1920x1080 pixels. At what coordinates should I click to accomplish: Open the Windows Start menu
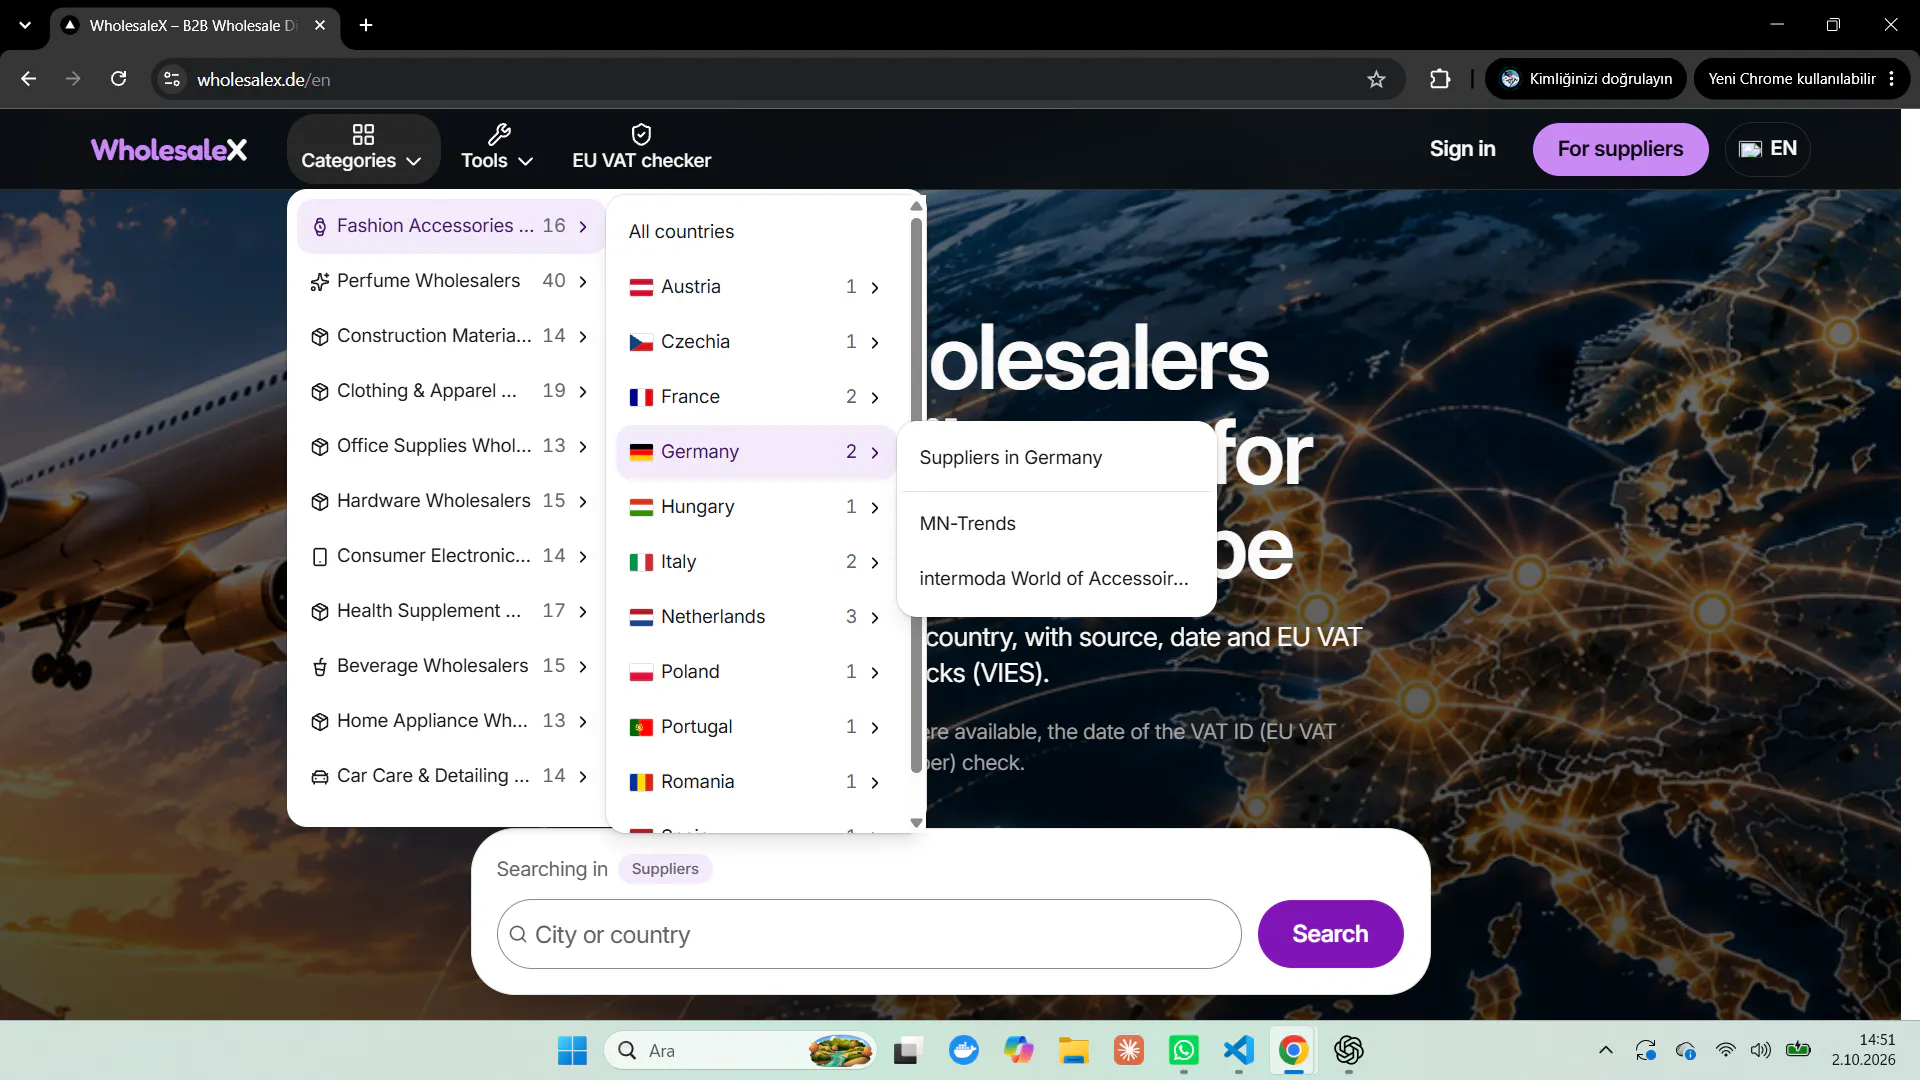(572, 1050)
